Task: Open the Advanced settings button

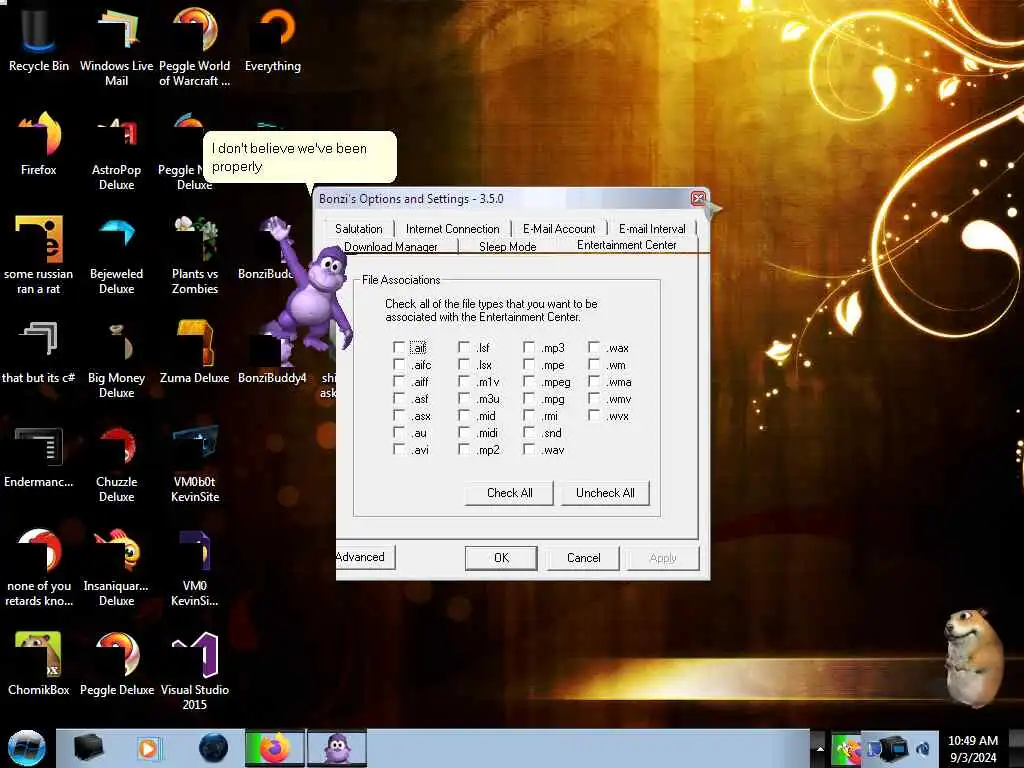Action: pyautogui.click(x=364, y=557)
